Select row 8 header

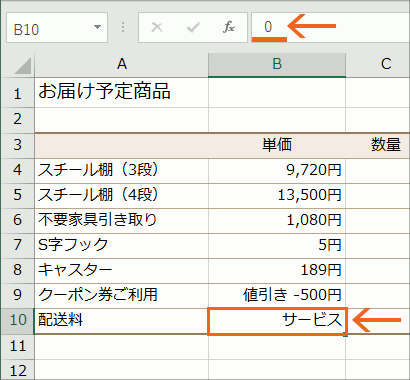(17, 270)
